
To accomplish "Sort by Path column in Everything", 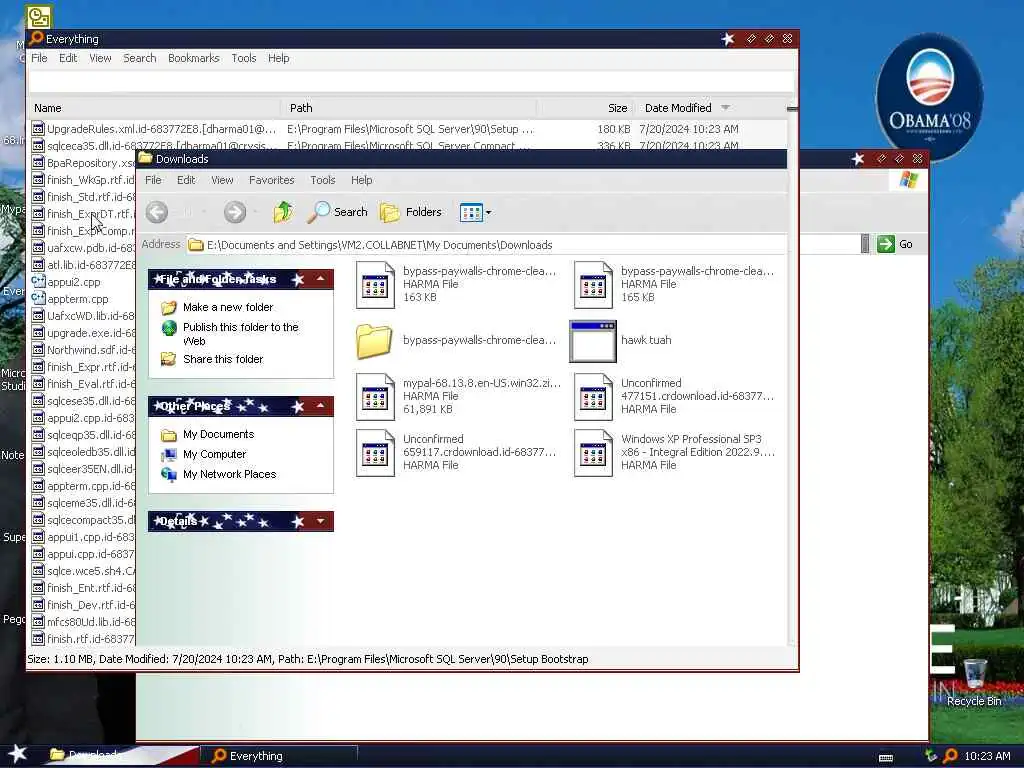I will pyautogui.click(x=409, y=108).
